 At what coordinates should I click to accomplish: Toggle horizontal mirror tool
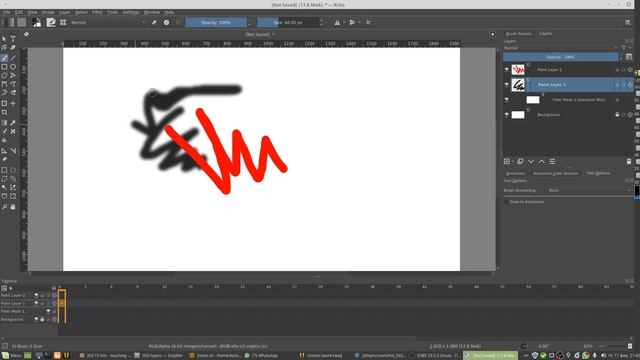pos(337,22)
